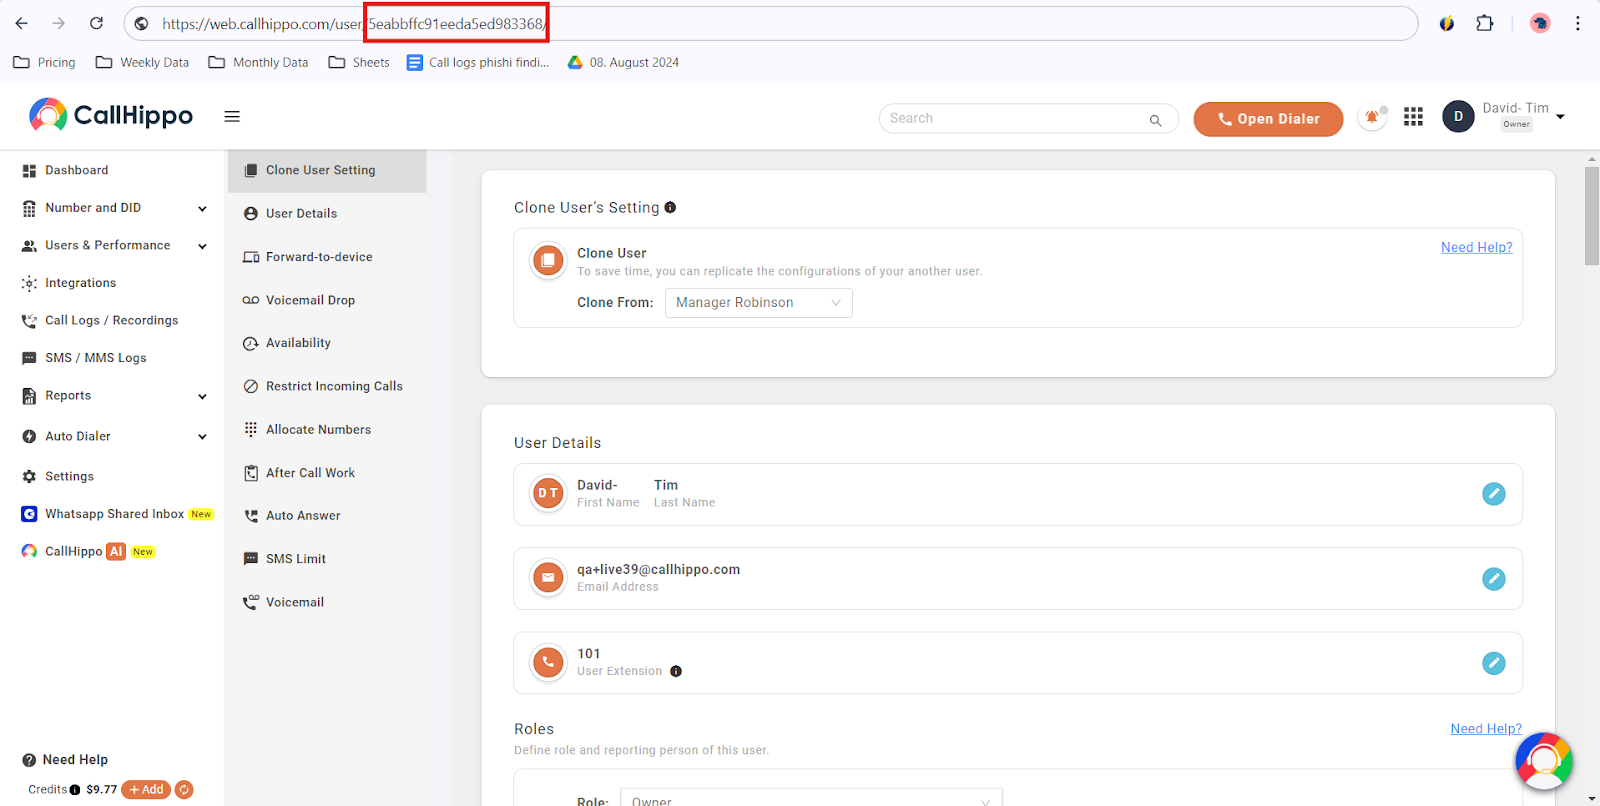
Task: Click the search magnifier icon
Action: tap(1155, 120)
